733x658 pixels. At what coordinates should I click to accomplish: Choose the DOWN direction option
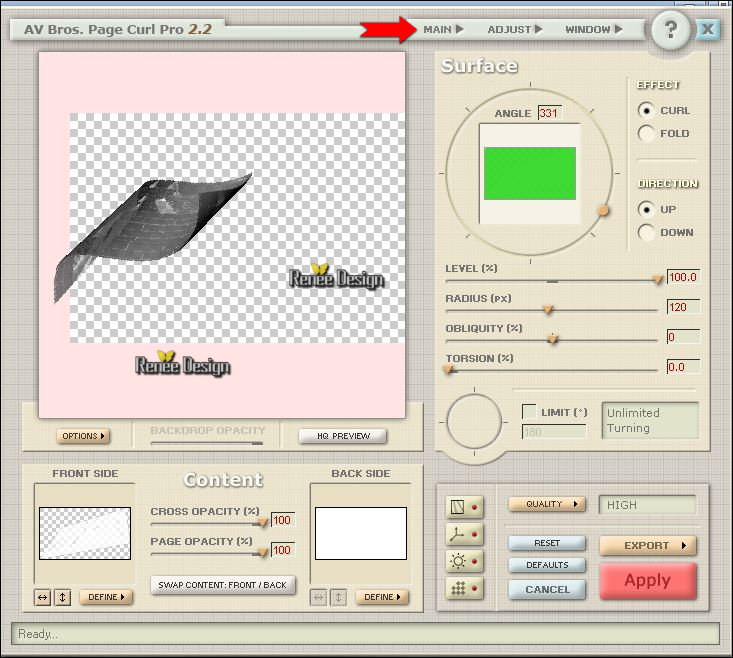pyautogui.click(x=647, y=232)
